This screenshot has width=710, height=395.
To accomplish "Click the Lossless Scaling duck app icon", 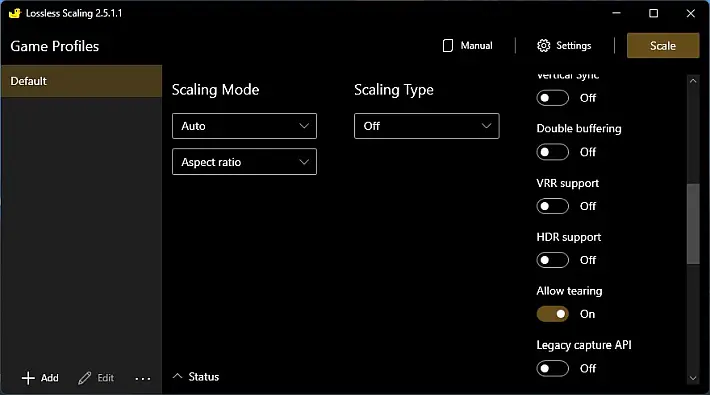I will 15,13.
